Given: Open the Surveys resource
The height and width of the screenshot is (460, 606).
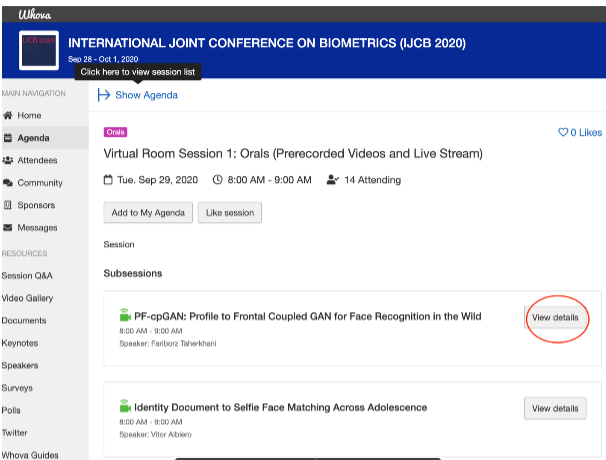Looking at the screenshot, I should coord(17,388).
